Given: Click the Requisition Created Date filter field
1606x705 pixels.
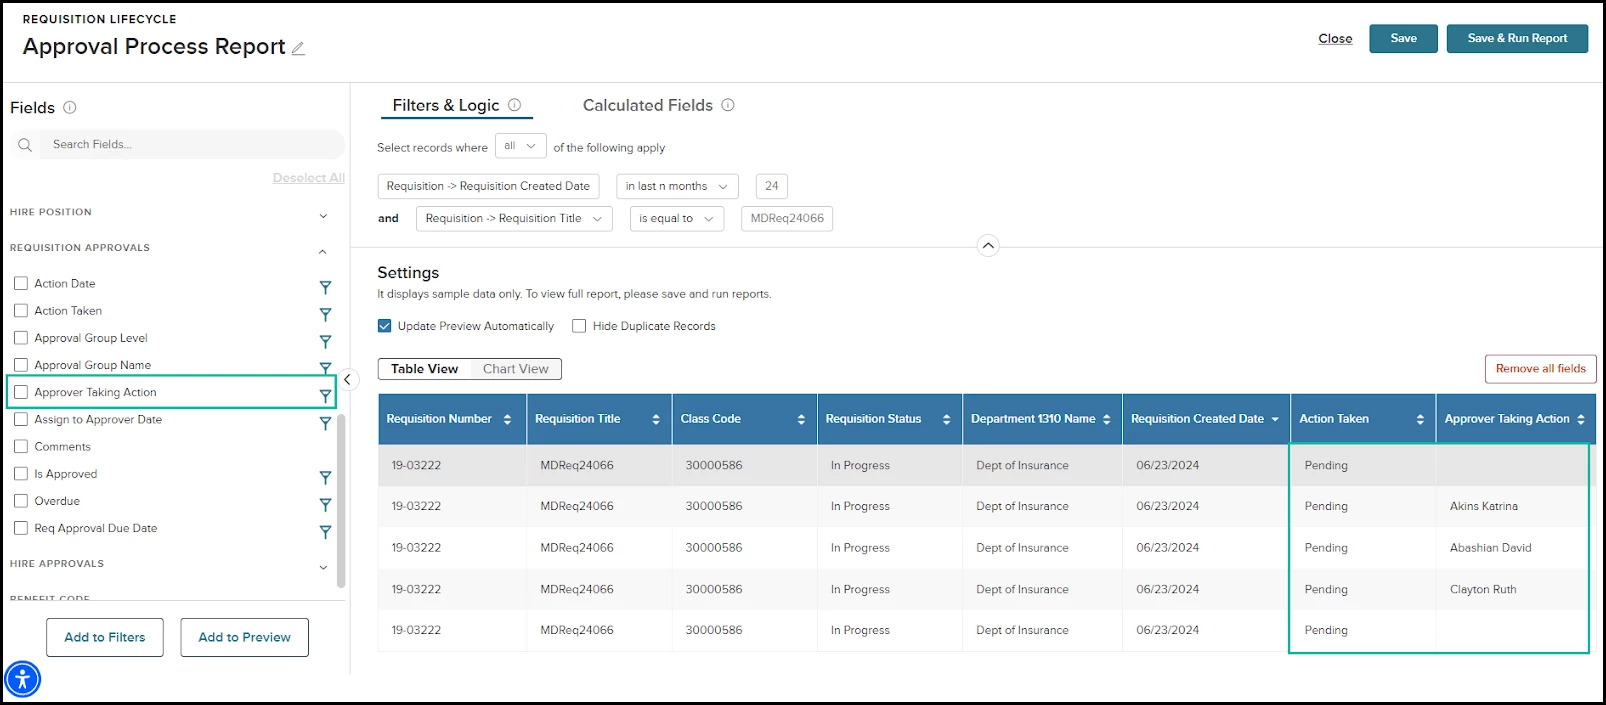Looking at the screenshot, I should point(488,186).
